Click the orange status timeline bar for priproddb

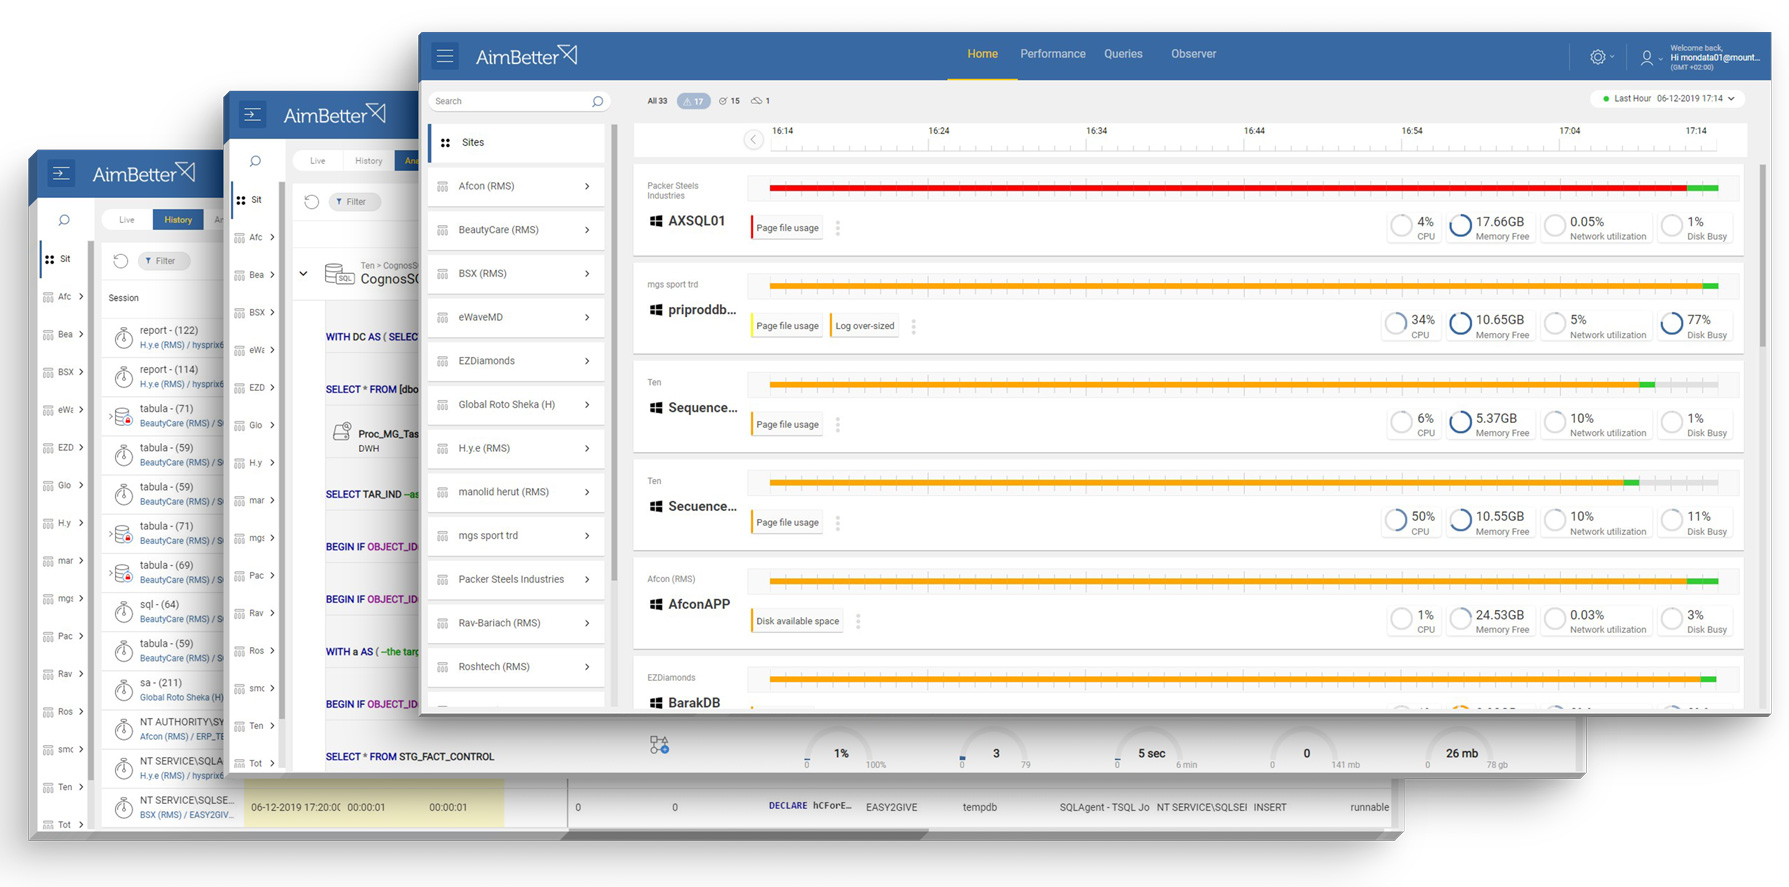click(1236, 287)
